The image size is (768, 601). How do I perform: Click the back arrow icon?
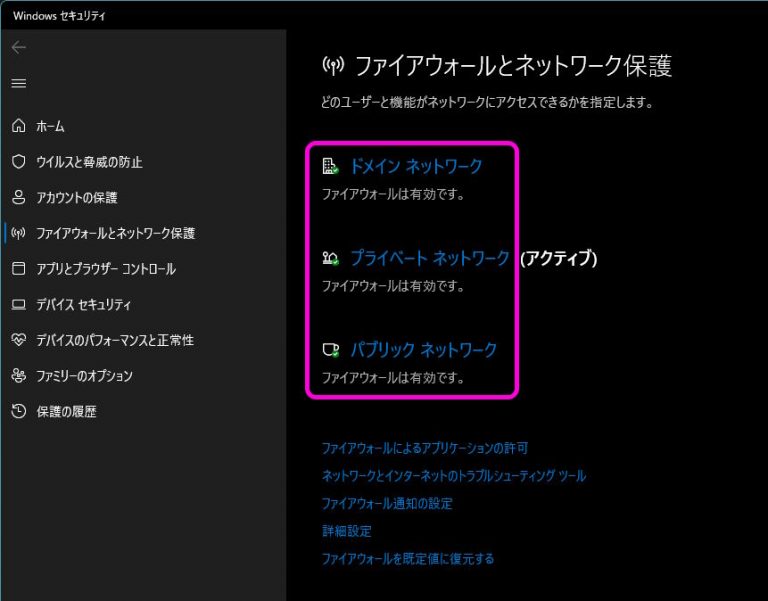[19, 48]
